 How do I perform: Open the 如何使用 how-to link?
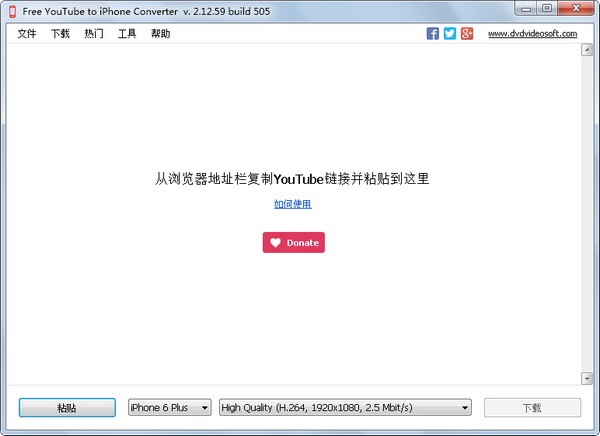(293, 204)
